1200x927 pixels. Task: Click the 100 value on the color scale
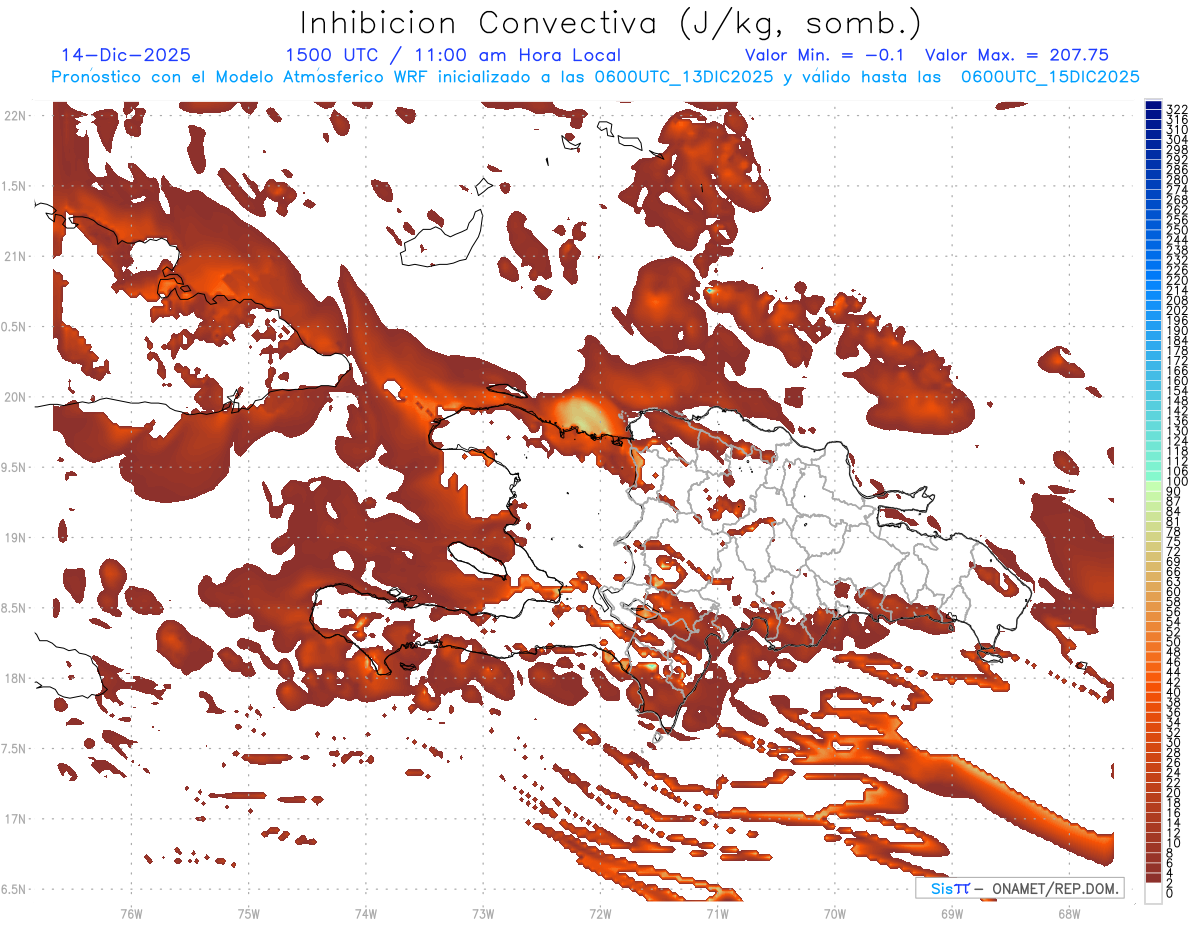(x=1176, y=483)
